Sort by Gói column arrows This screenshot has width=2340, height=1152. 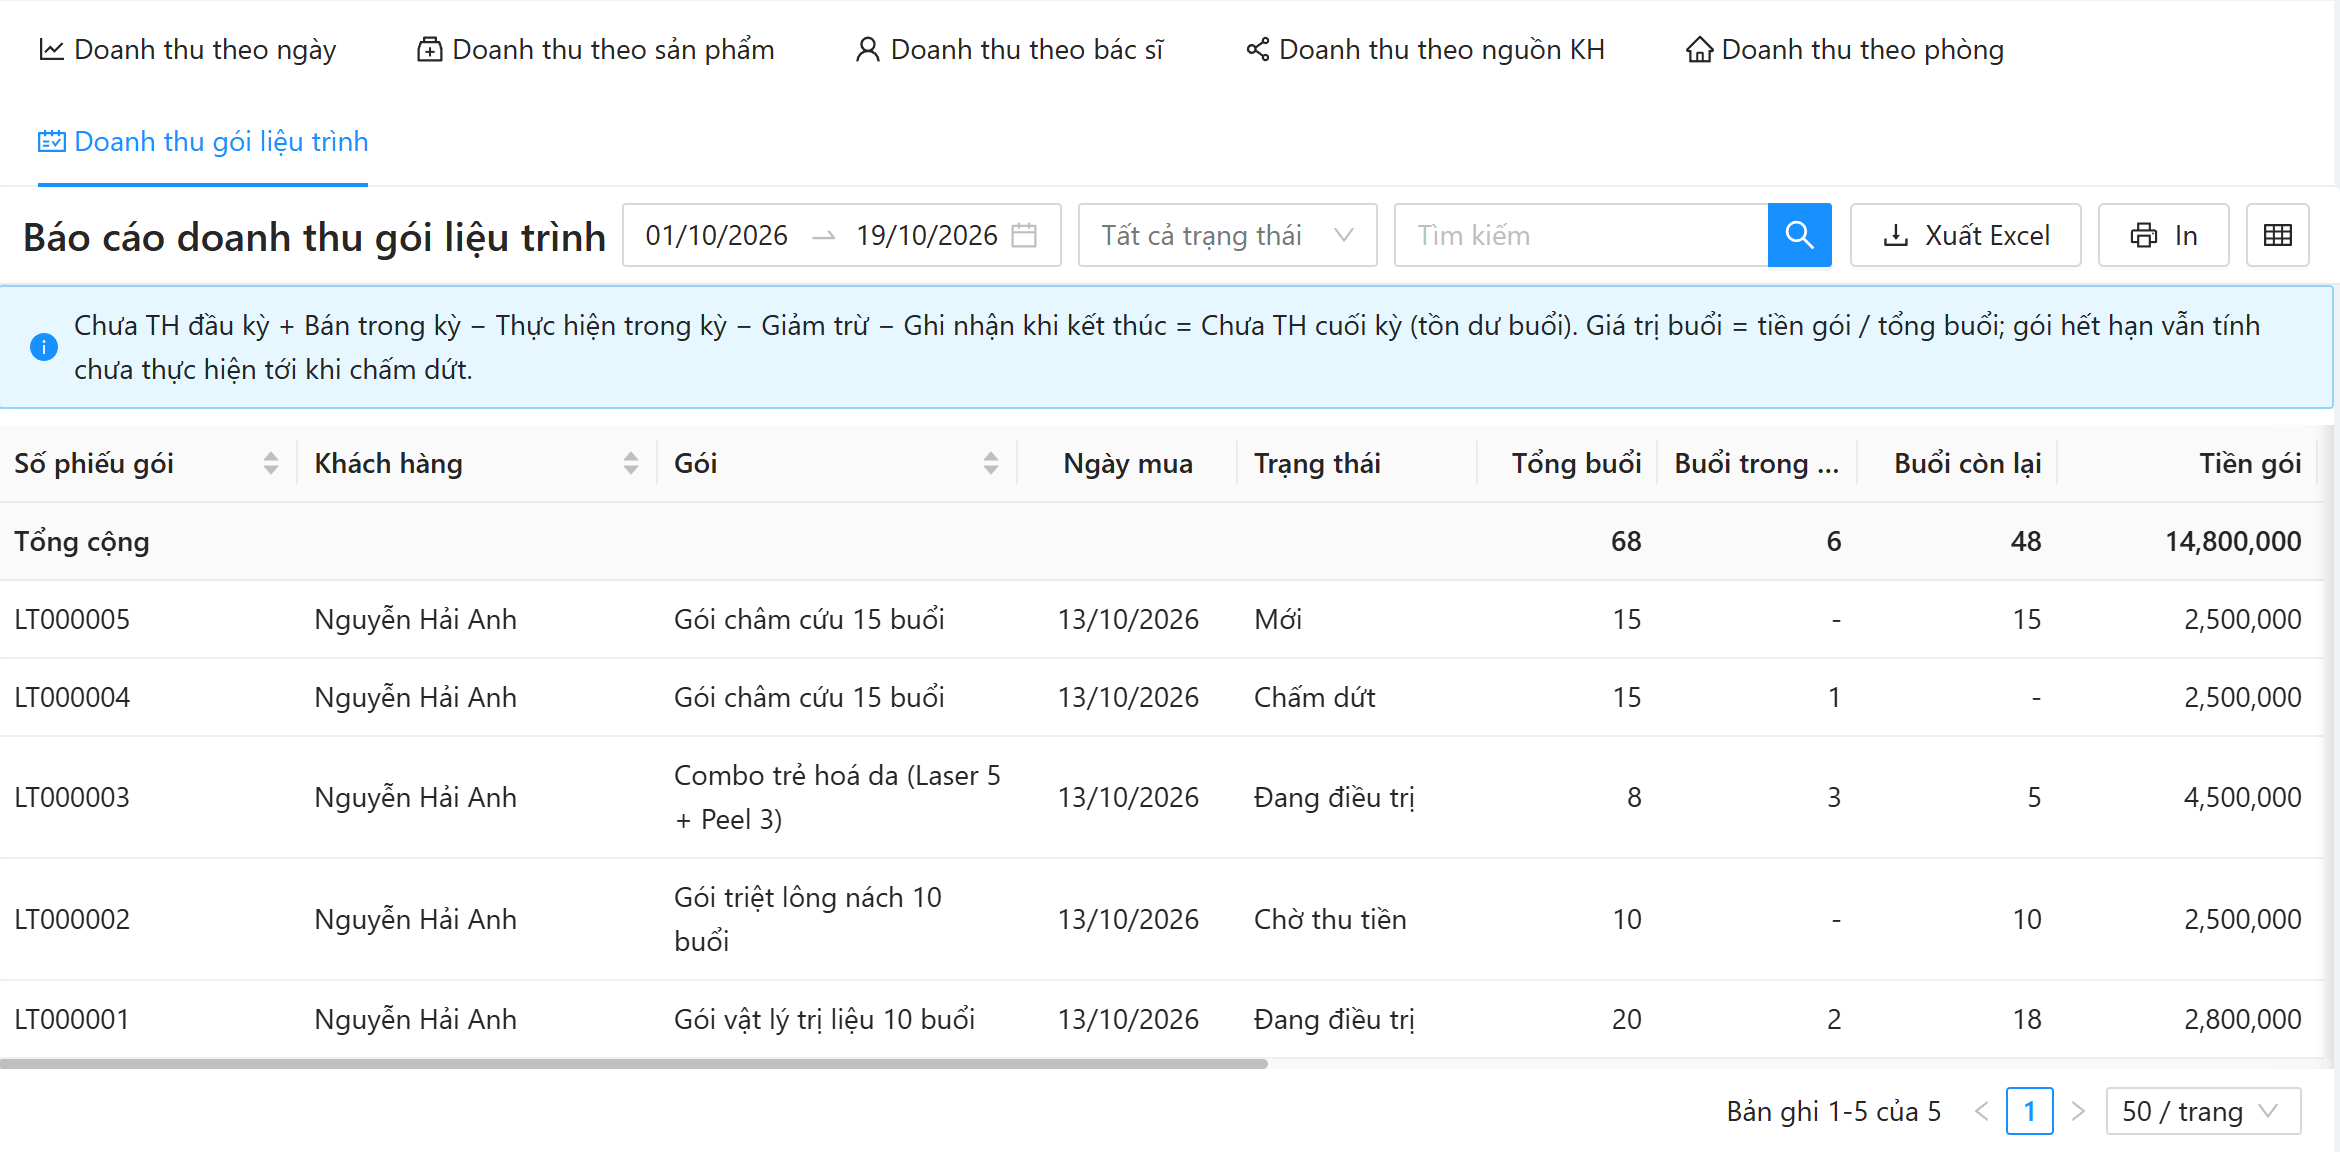coord(991,463)
